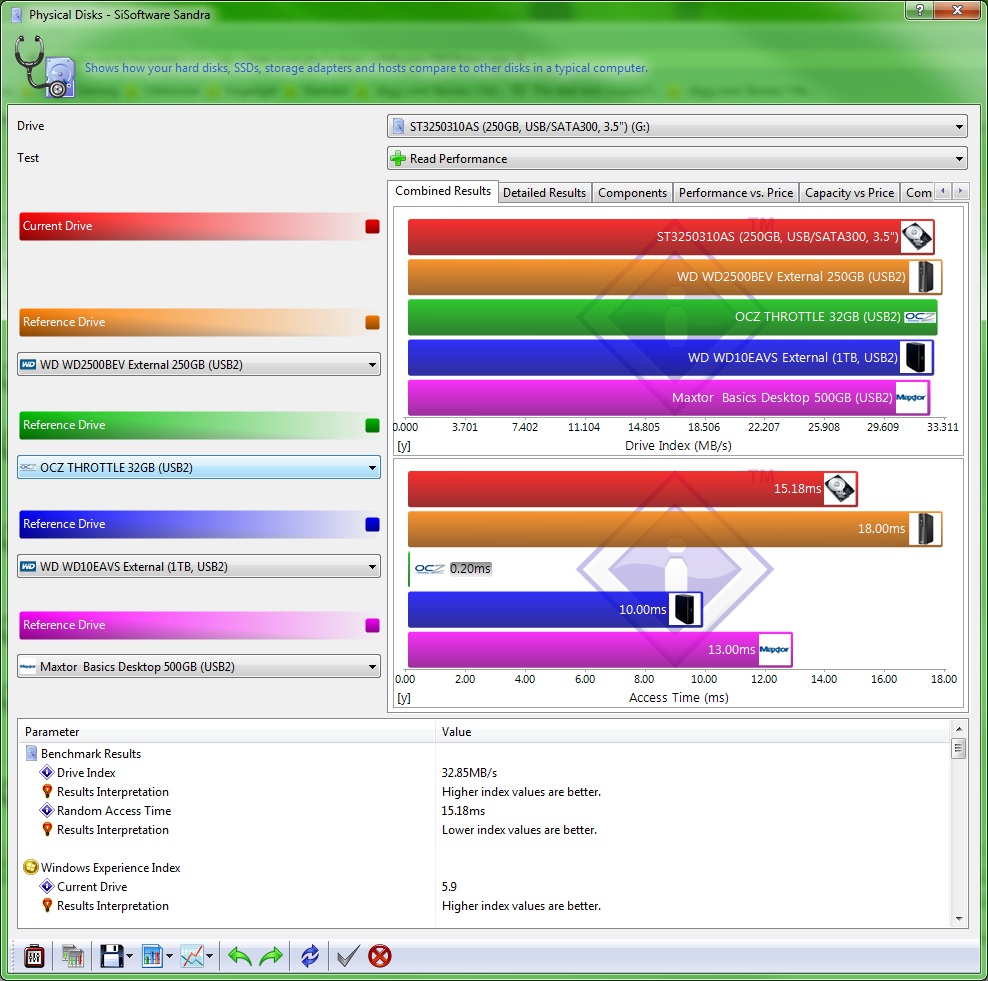Viewport: 988px width, 981px height.
Task: Click the stethoscope disk icon in header
Action: 44,67
